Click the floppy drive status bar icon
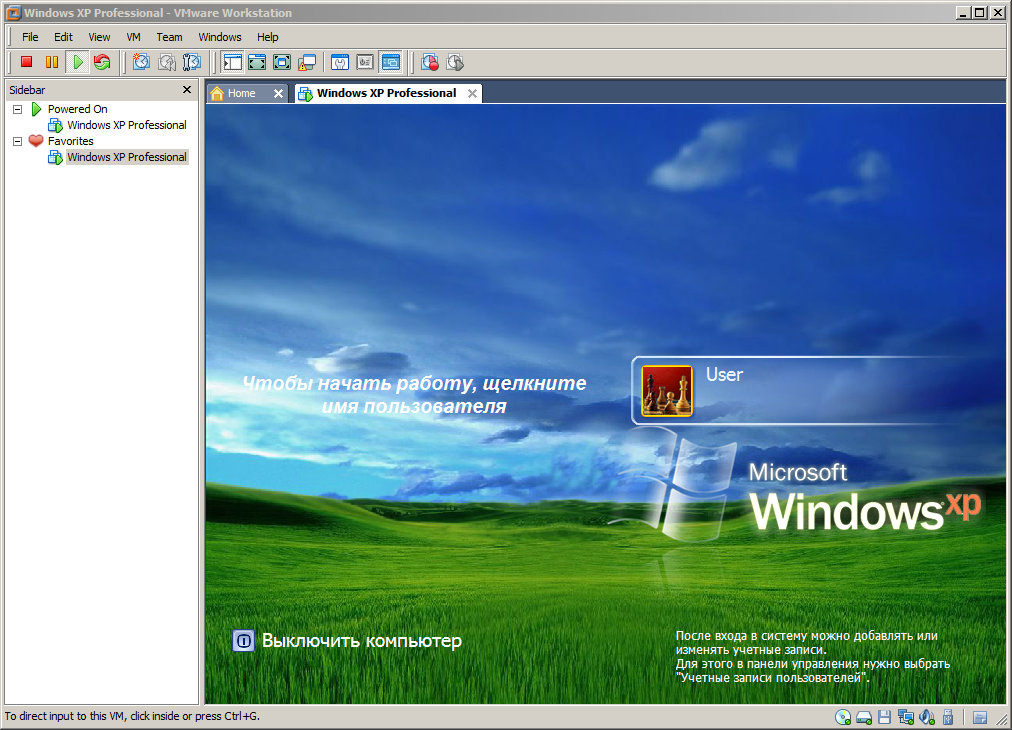This screenshot has width=1012, height=730. (884, 717)
